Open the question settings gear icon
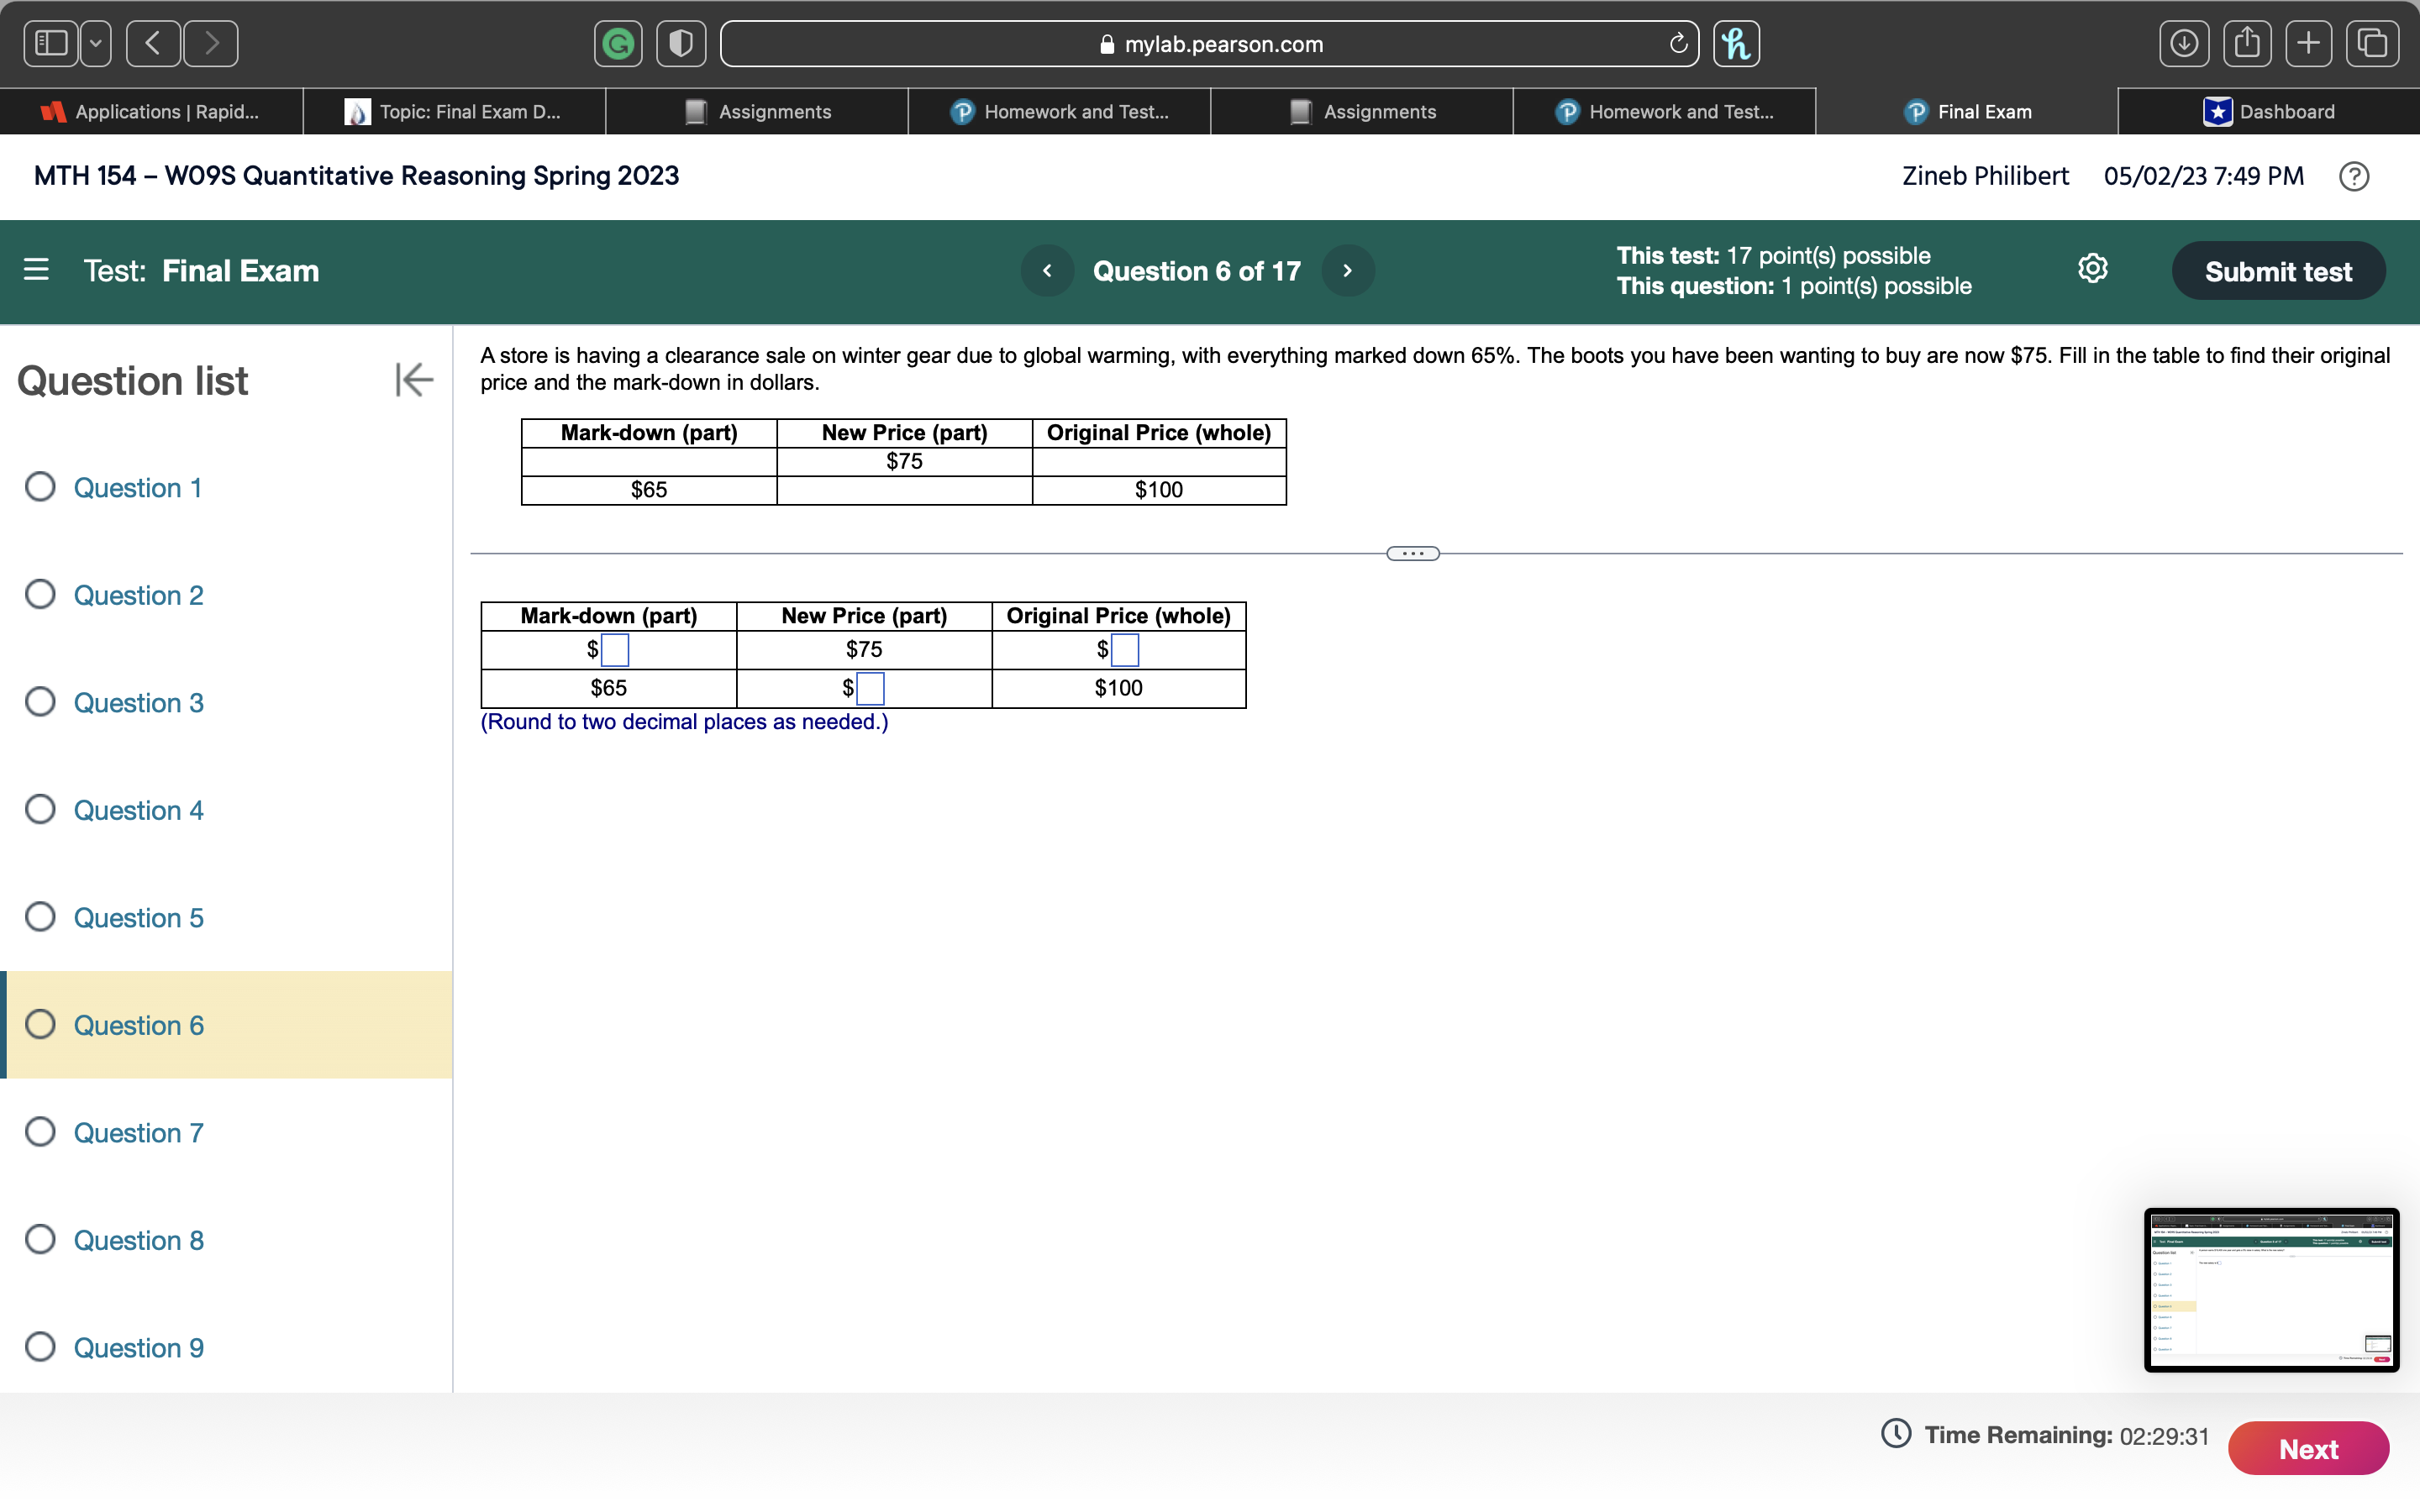This screenshot has height=1512, width=2420. point(2093,269)
